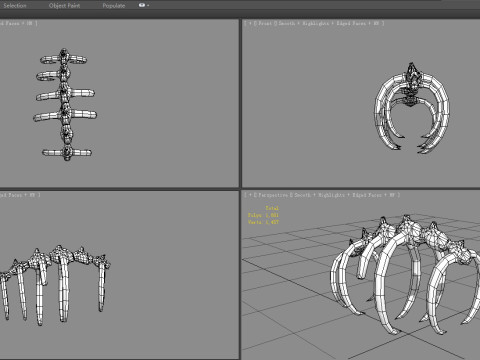Viewport: 480px width, 360px height.
Task: Select the rib model in the Front viewport
Action: click(412, 108)
